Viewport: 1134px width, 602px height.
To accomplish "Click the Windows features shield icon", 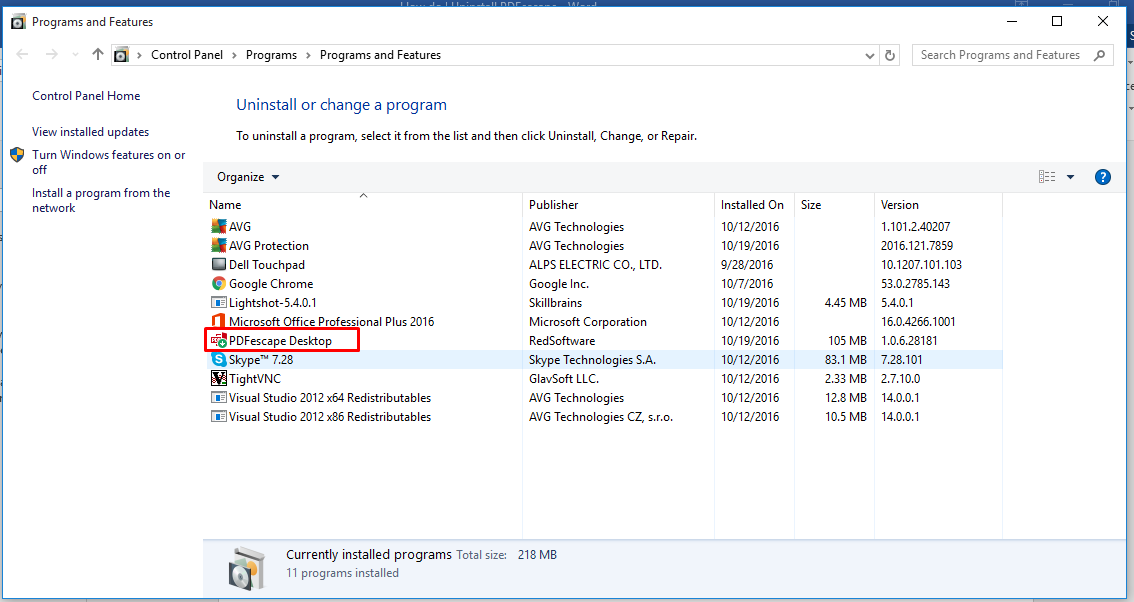I will (17, 155).
